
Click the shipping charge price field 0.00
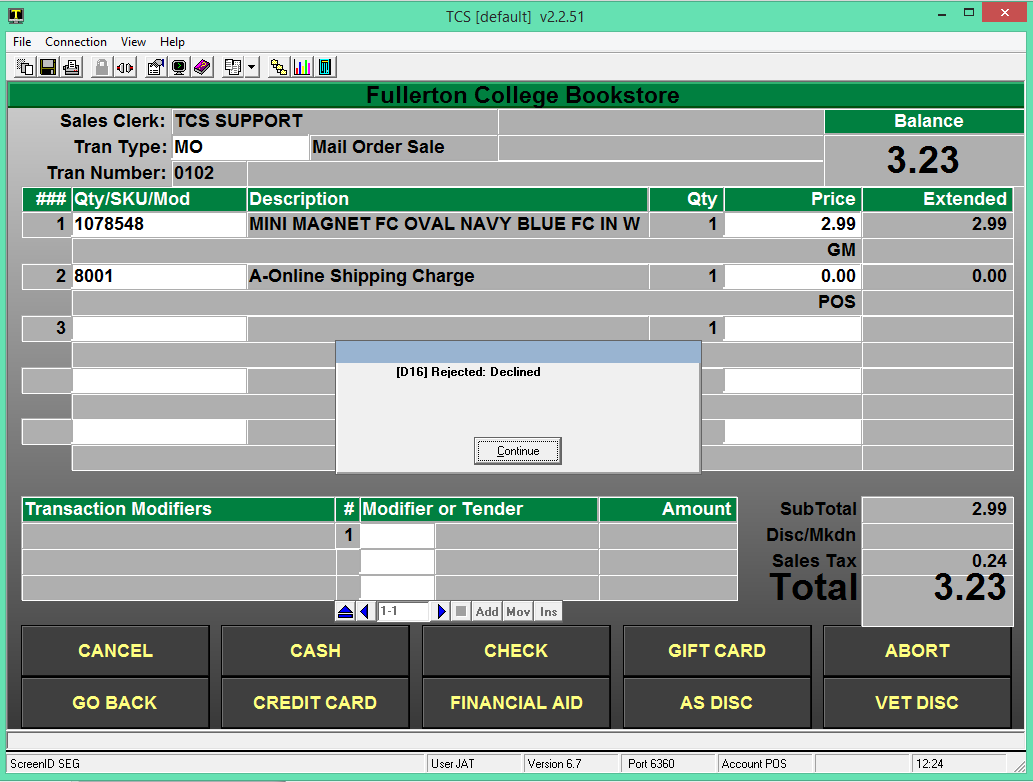793,276
